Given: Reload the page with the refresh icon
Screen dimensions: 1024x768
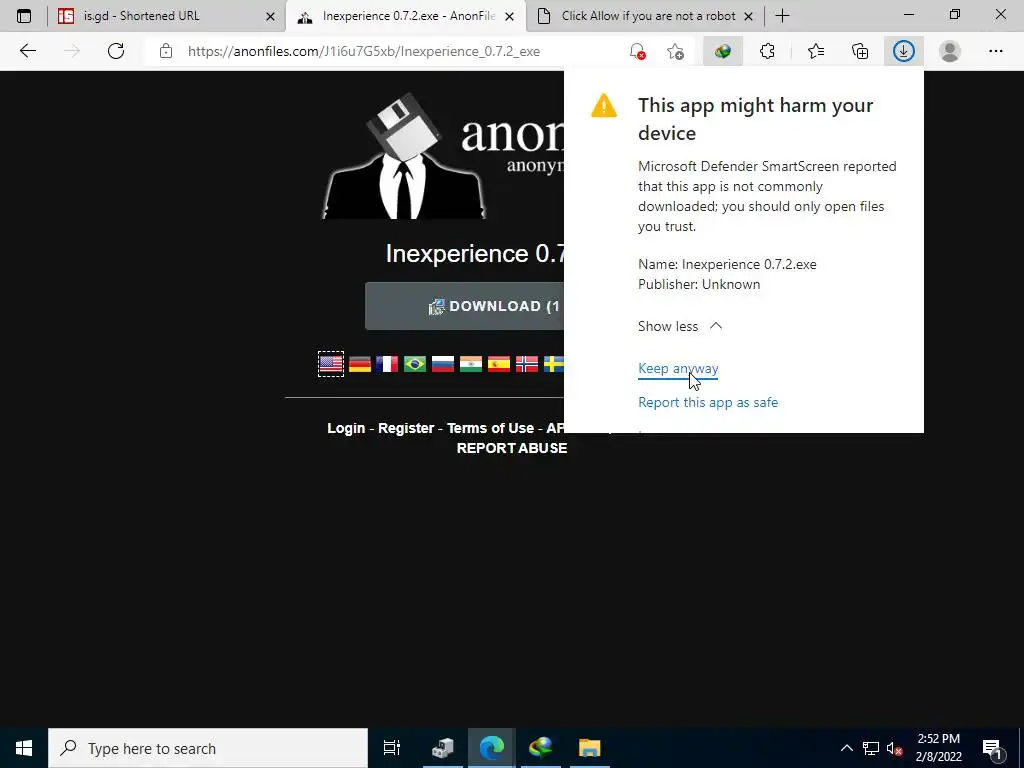Looking at the screenshot, I should (116, 51).
